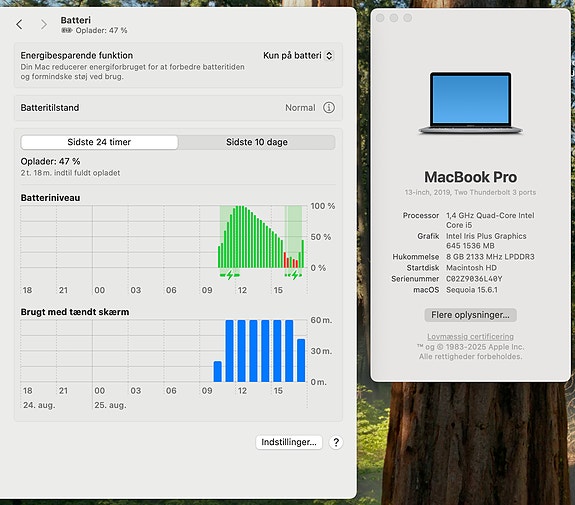Click the Flere oplysninger… button

470,315
